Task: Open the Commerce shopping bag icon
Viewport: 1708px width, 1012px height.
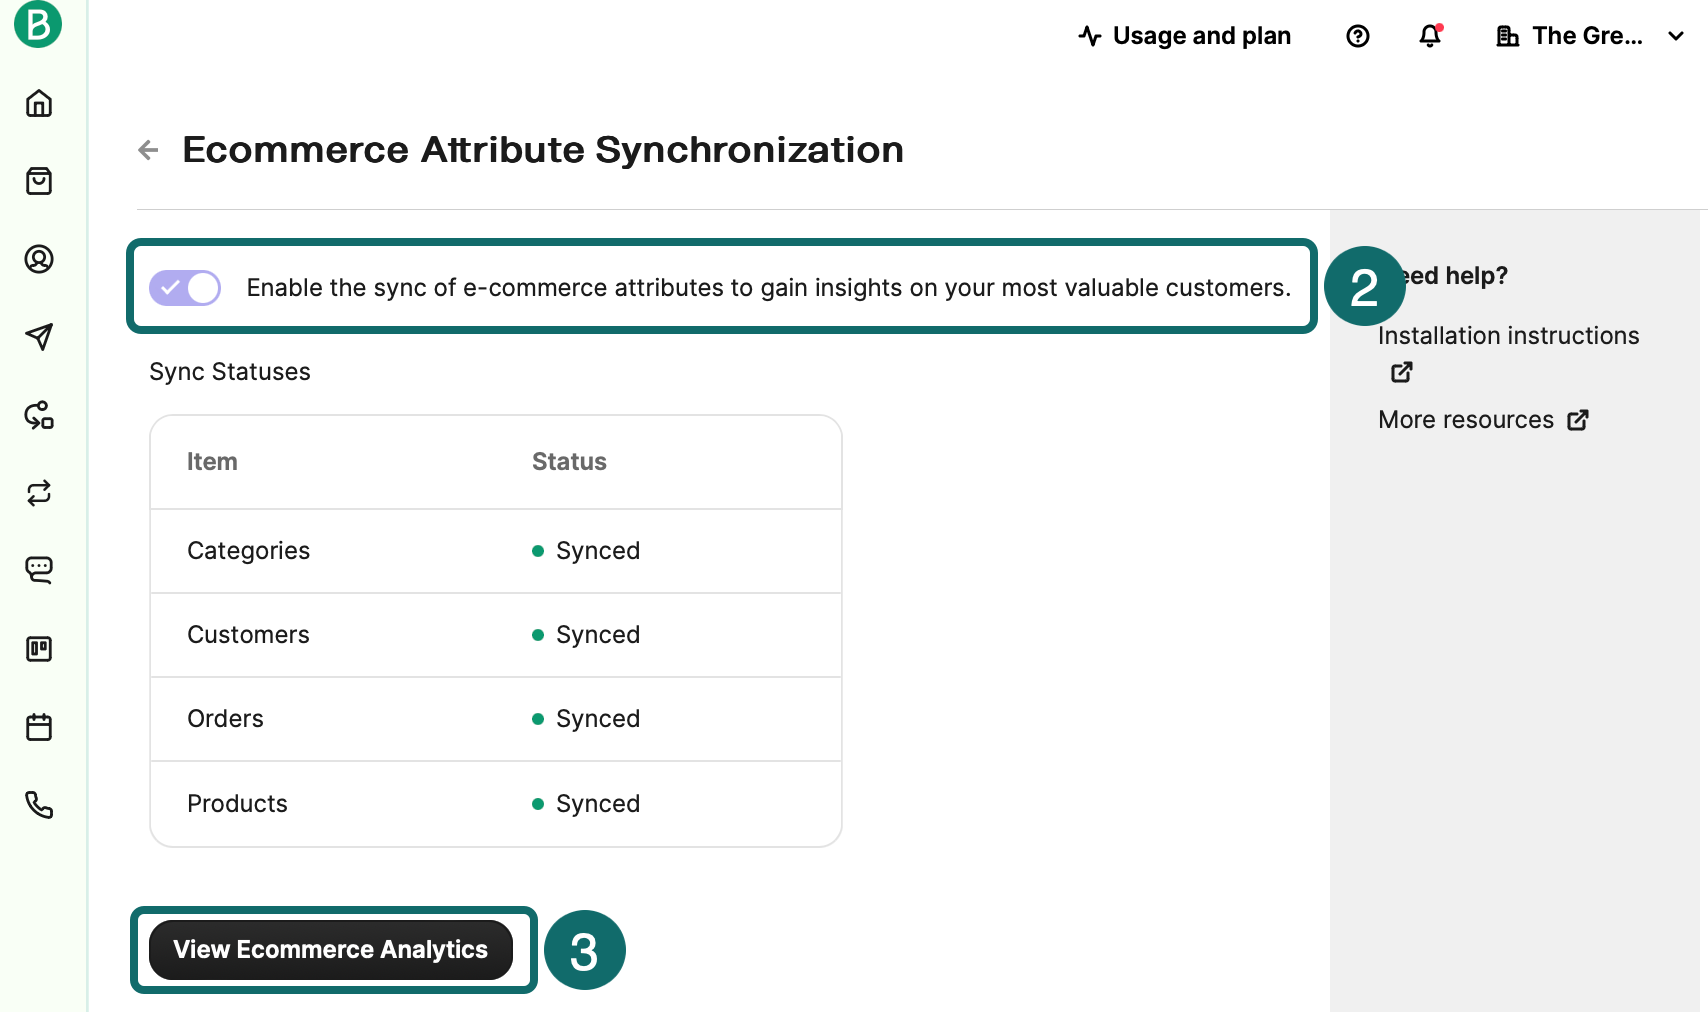Action: [39, 181]
